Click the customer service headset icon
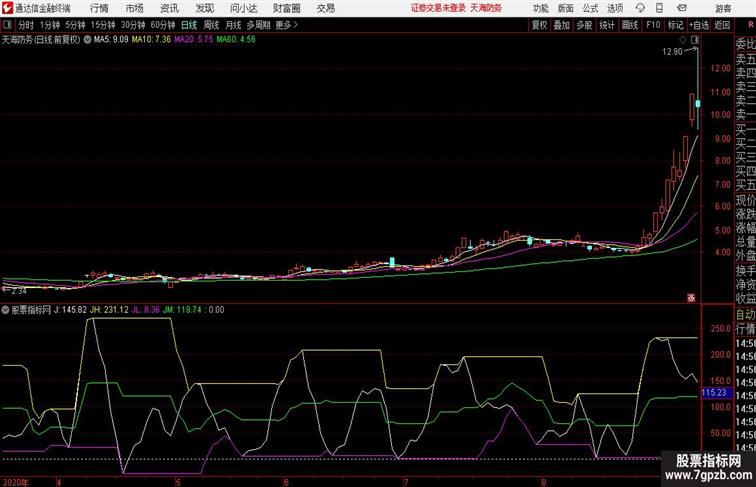 640,8
